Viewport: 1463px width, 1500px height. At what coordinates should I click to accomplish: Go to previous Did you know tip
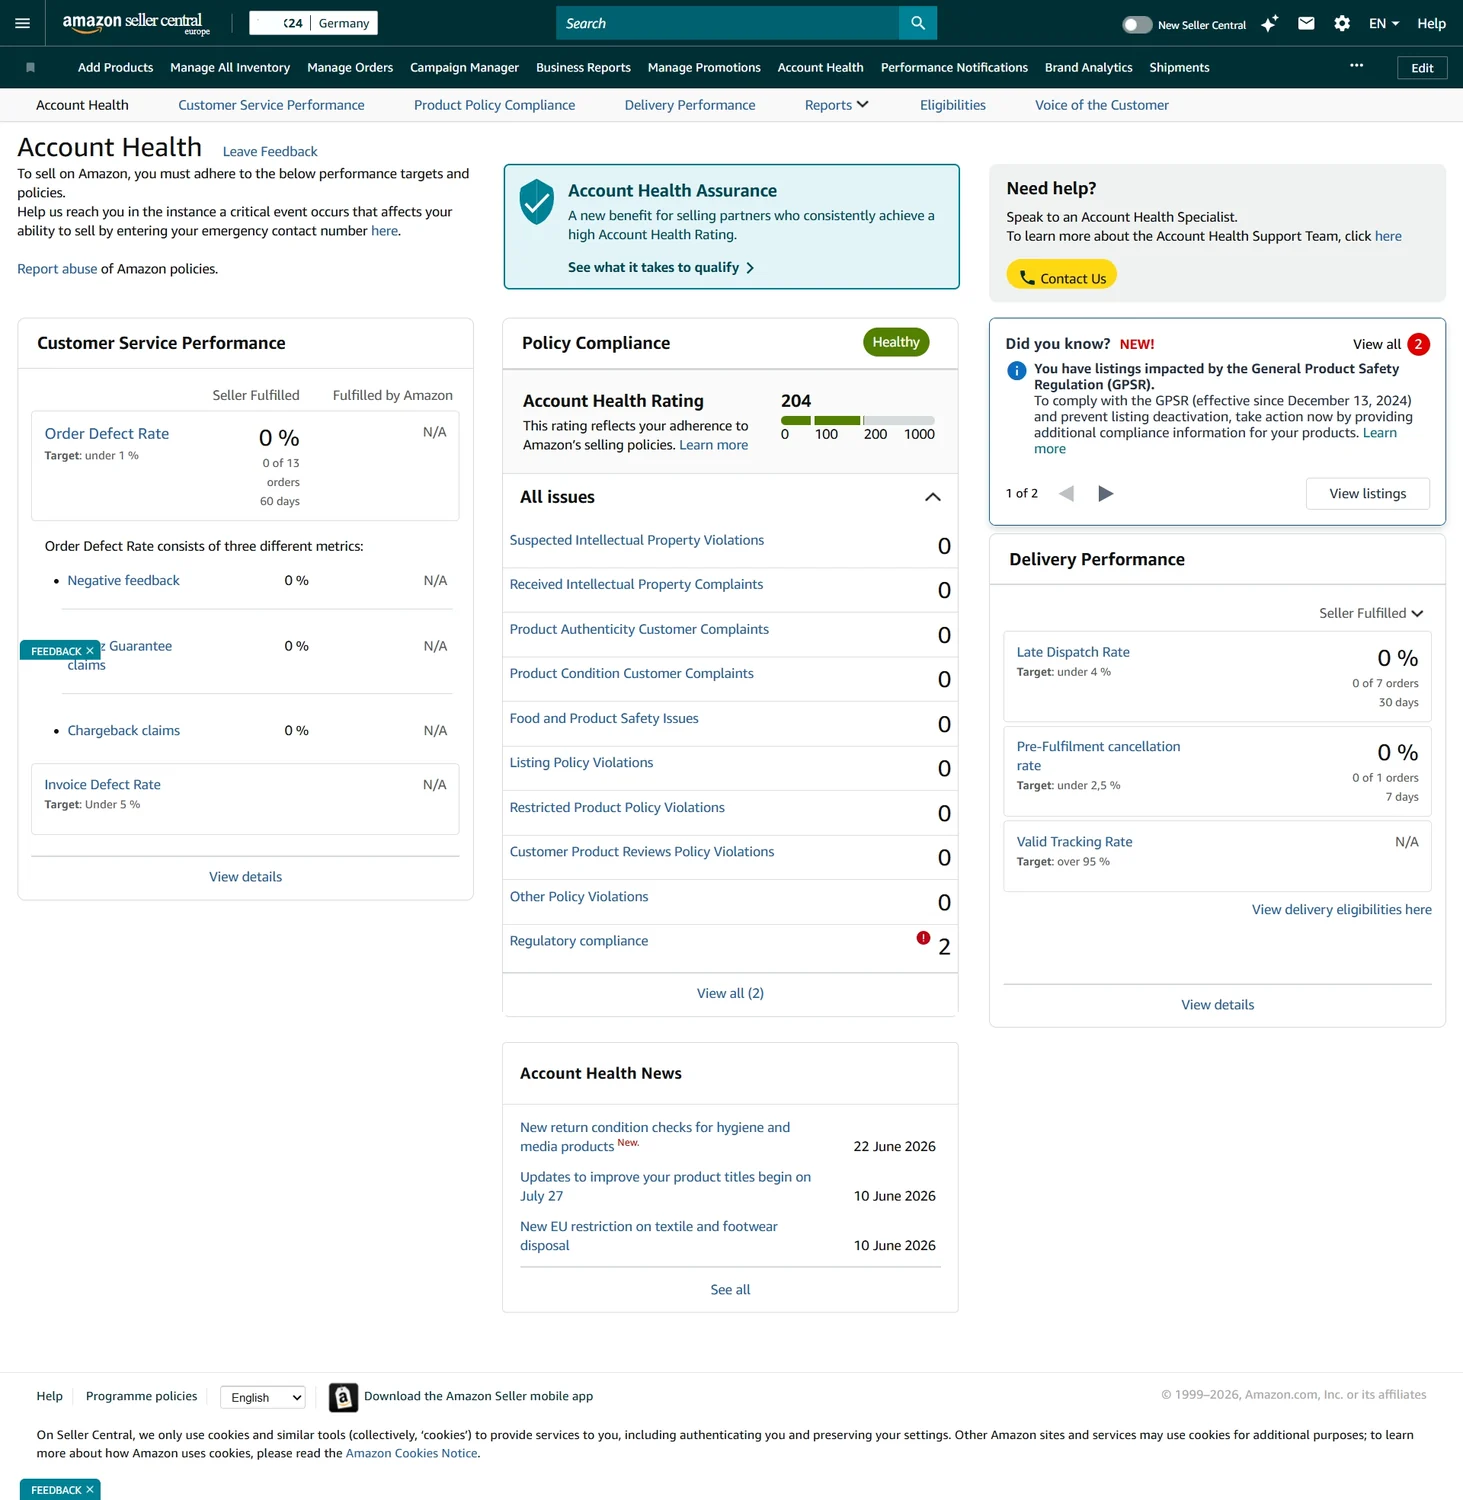coord(1066,494)
